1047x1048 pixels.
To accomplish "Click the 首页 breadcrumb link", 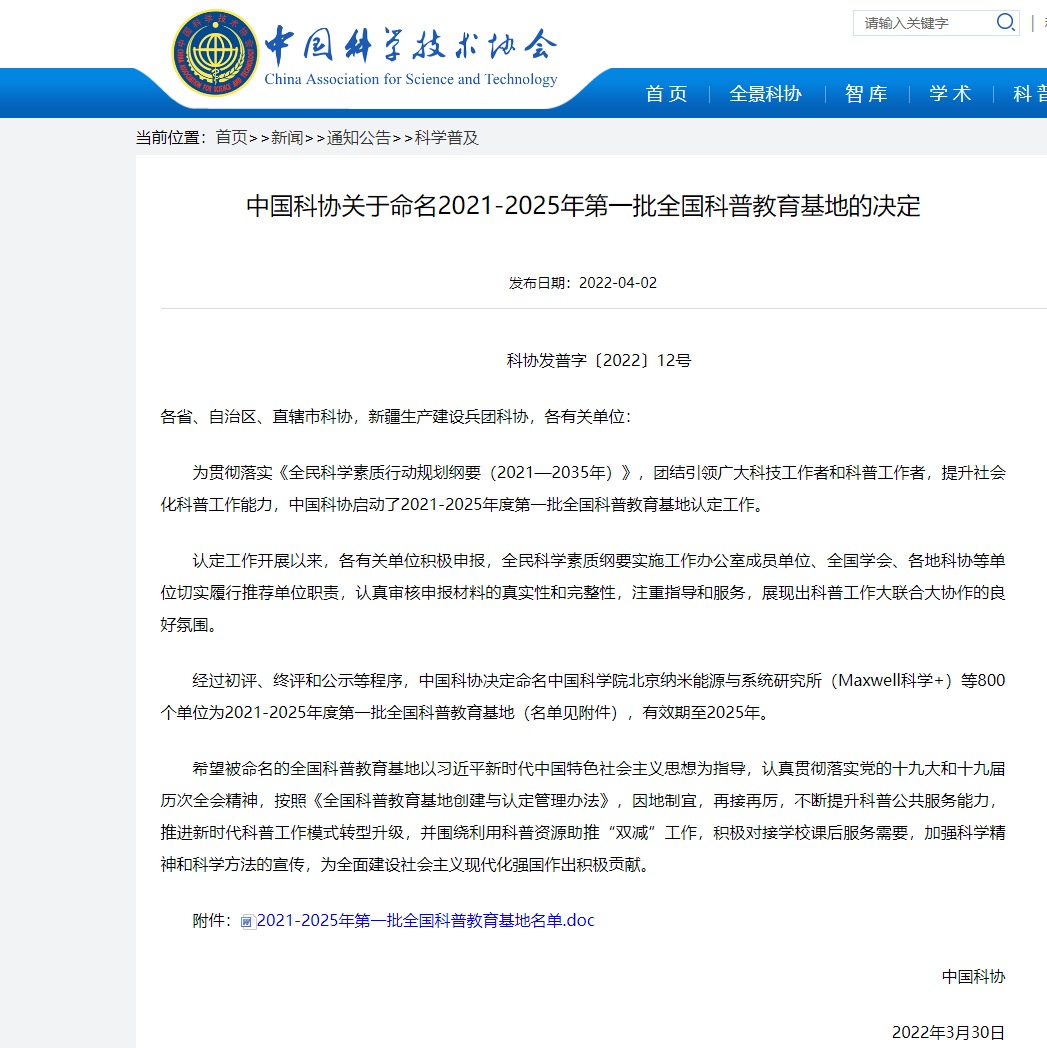I will click(231, 138).
